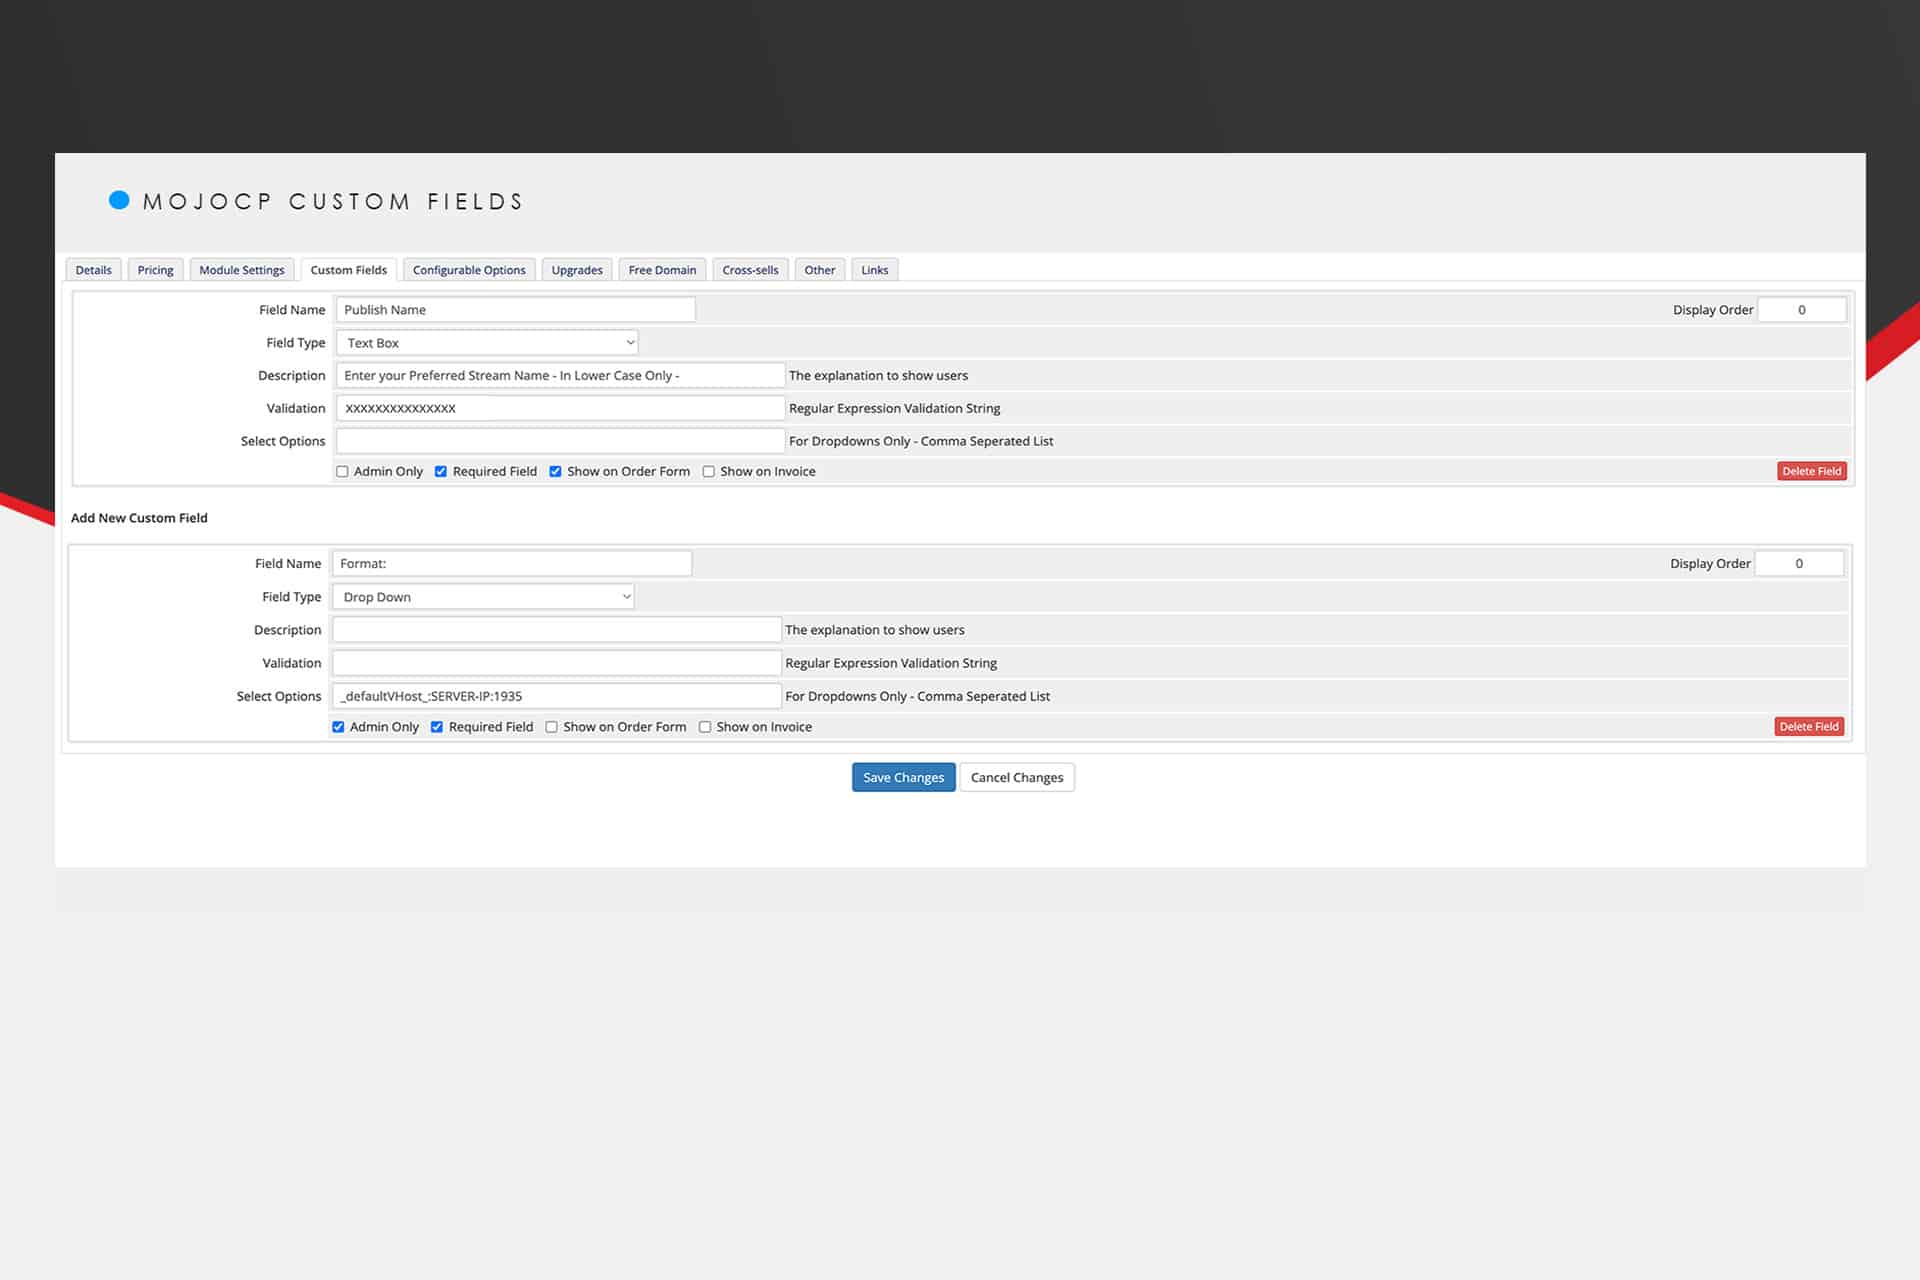Enable Show on Invoice for Format field

click(705, 727)
